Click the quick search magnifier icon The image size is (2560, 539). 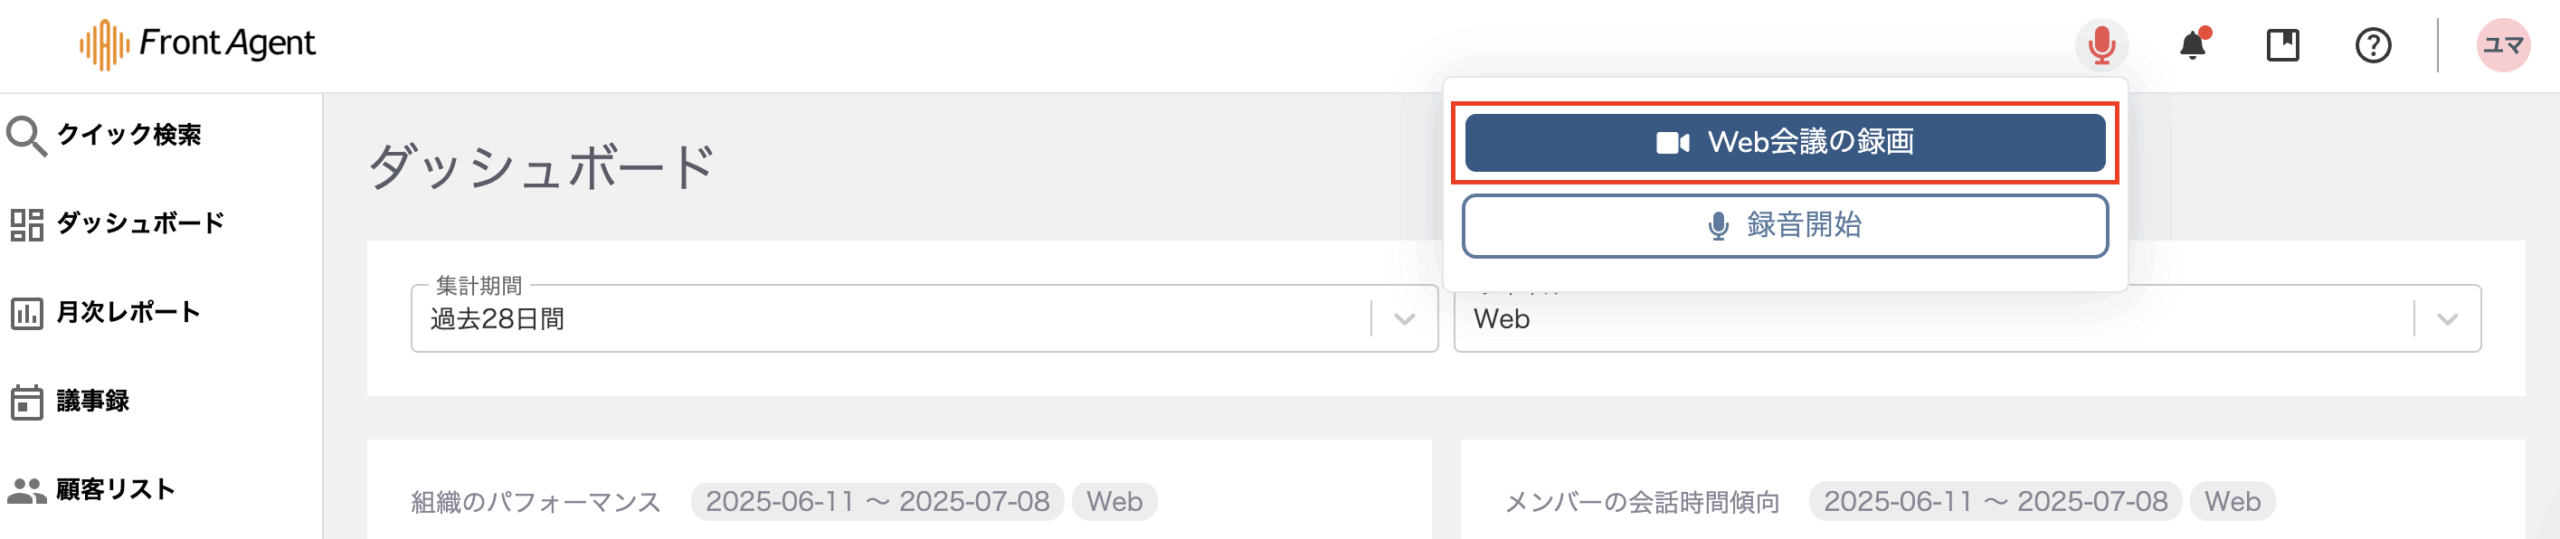pyautogui.click(x=26, y=135)
